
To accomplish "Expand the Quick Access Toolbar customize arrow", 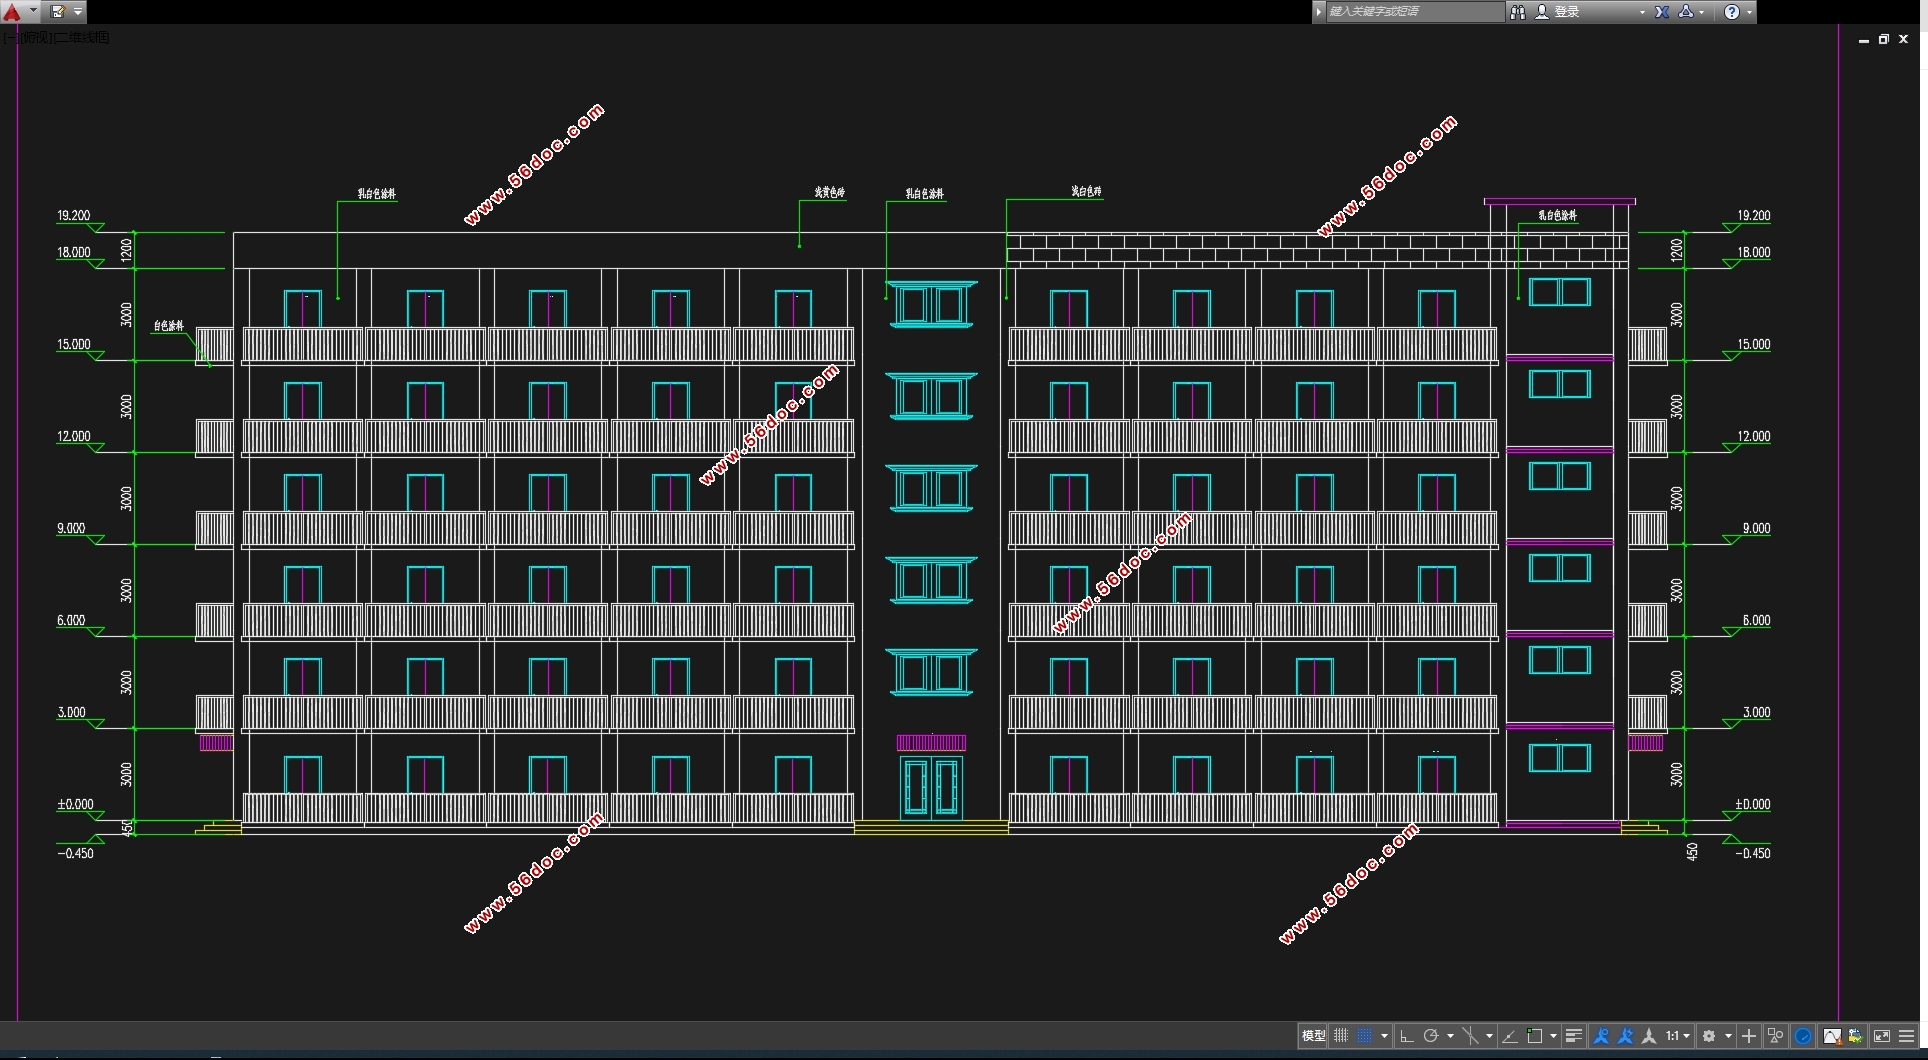I will coord(78,12).
